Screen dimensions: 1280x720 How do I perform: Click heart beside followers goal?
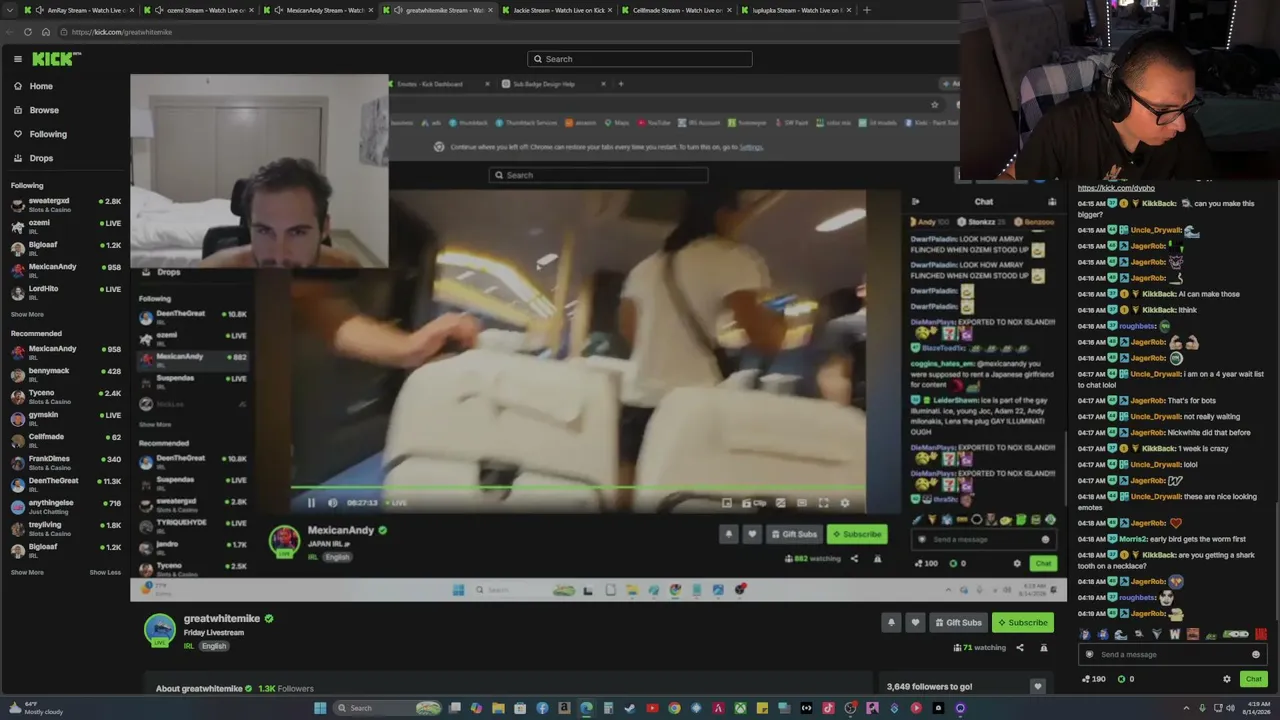click(x=1037, y=687)
